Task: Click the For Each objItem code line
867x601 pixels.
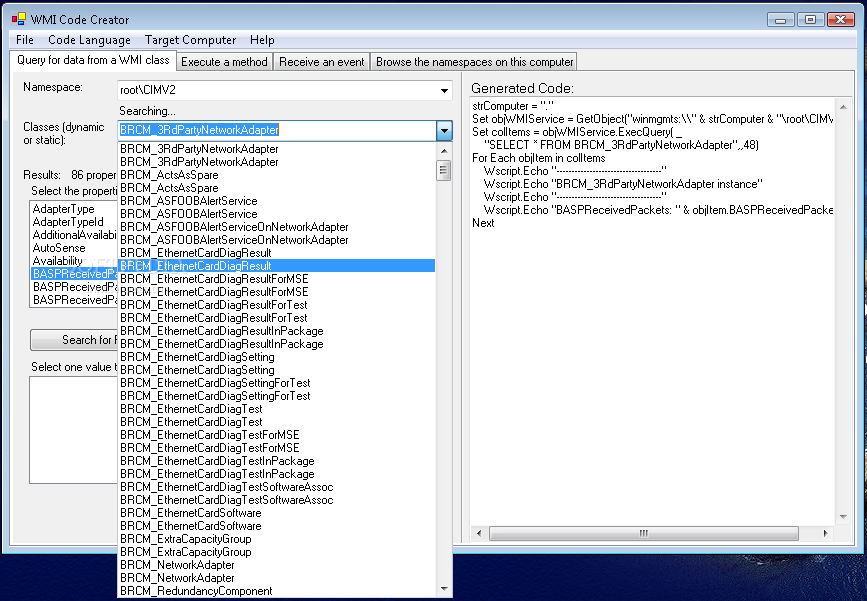Action: point(539,158)
